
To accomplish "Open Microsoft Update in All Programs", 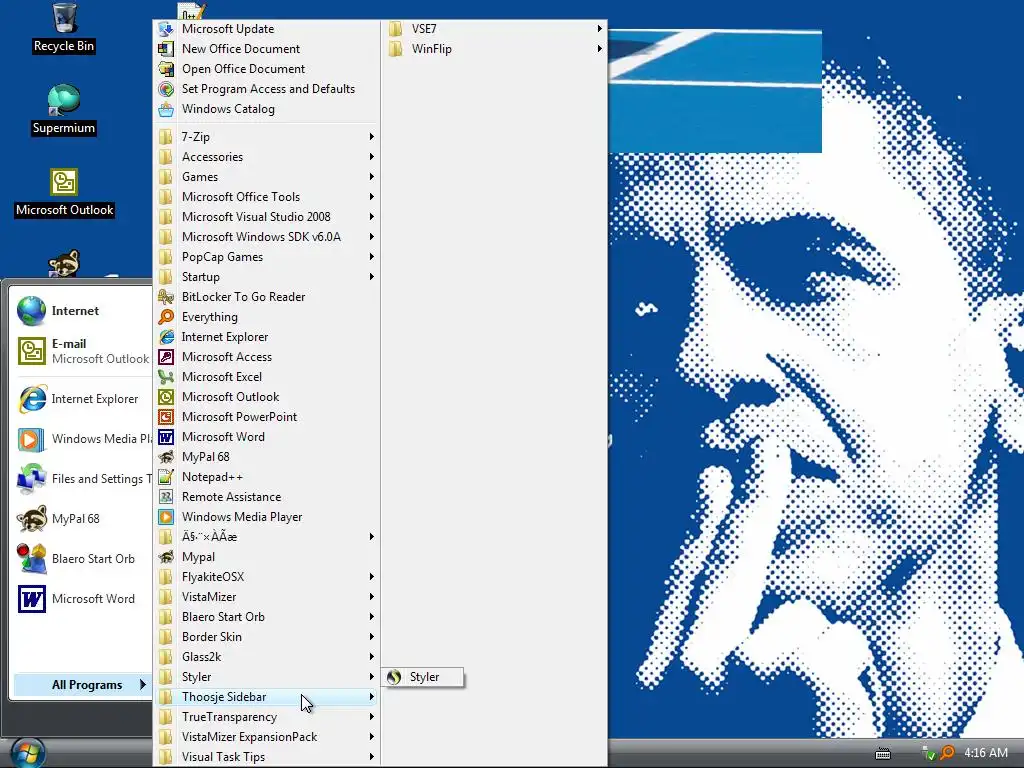I will coord(266,29).
